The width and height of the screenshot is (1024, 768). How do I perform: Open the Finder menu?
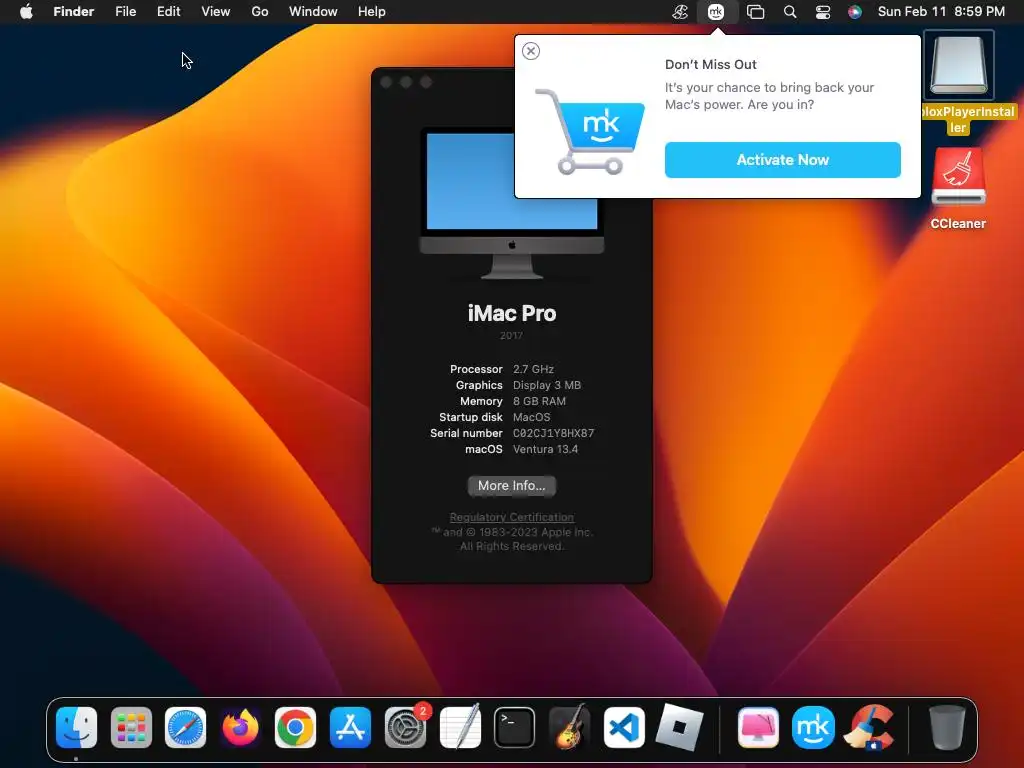click(73, 12)
